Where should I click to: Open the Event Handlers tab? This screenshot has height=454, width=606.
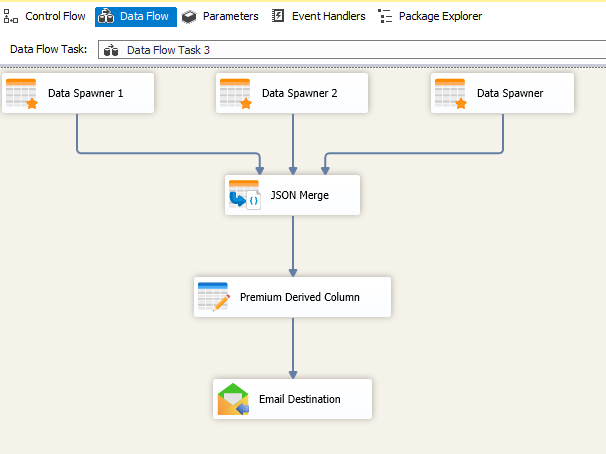[x=318, y=16]
